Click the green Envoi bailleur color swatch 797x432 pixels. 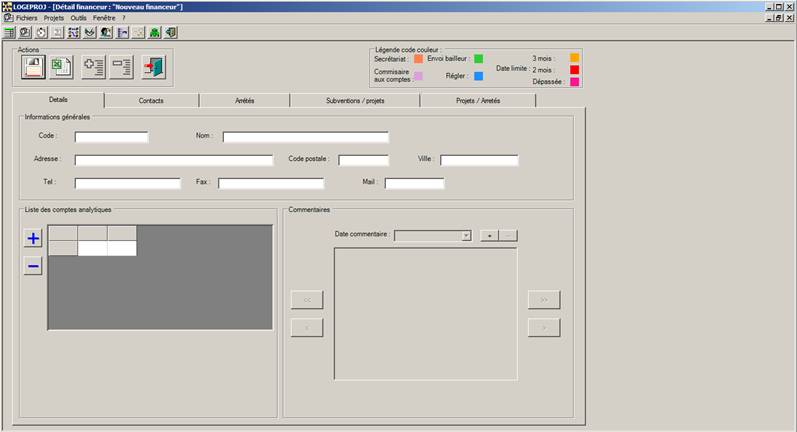click(478, 59)
